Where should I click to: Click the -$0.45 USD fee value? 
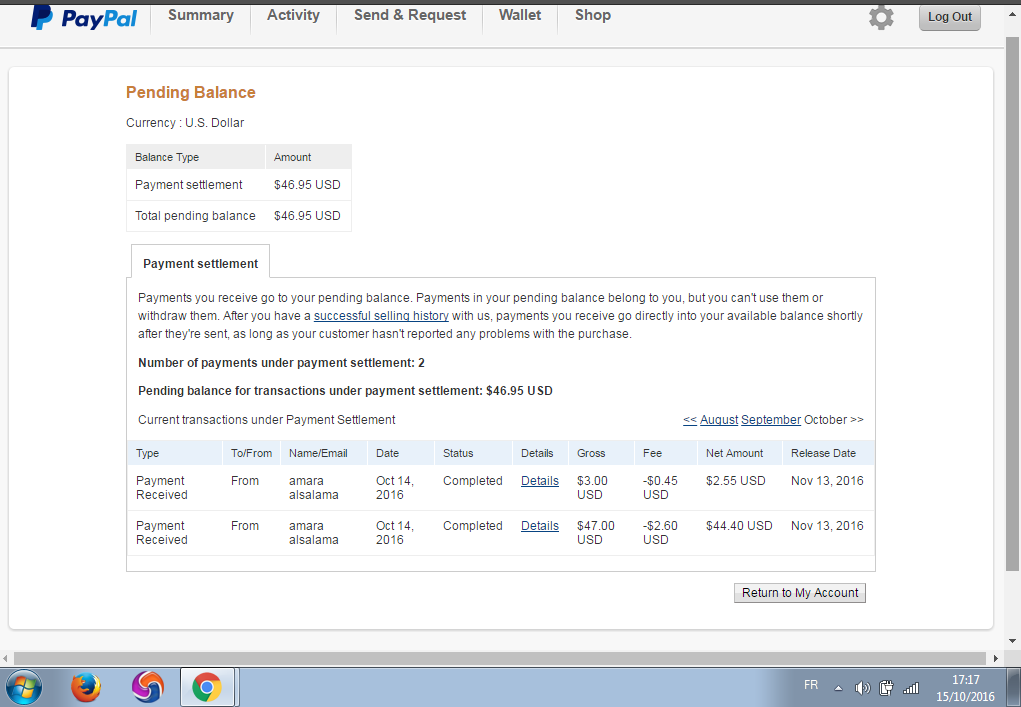click(x=660, y=488)
